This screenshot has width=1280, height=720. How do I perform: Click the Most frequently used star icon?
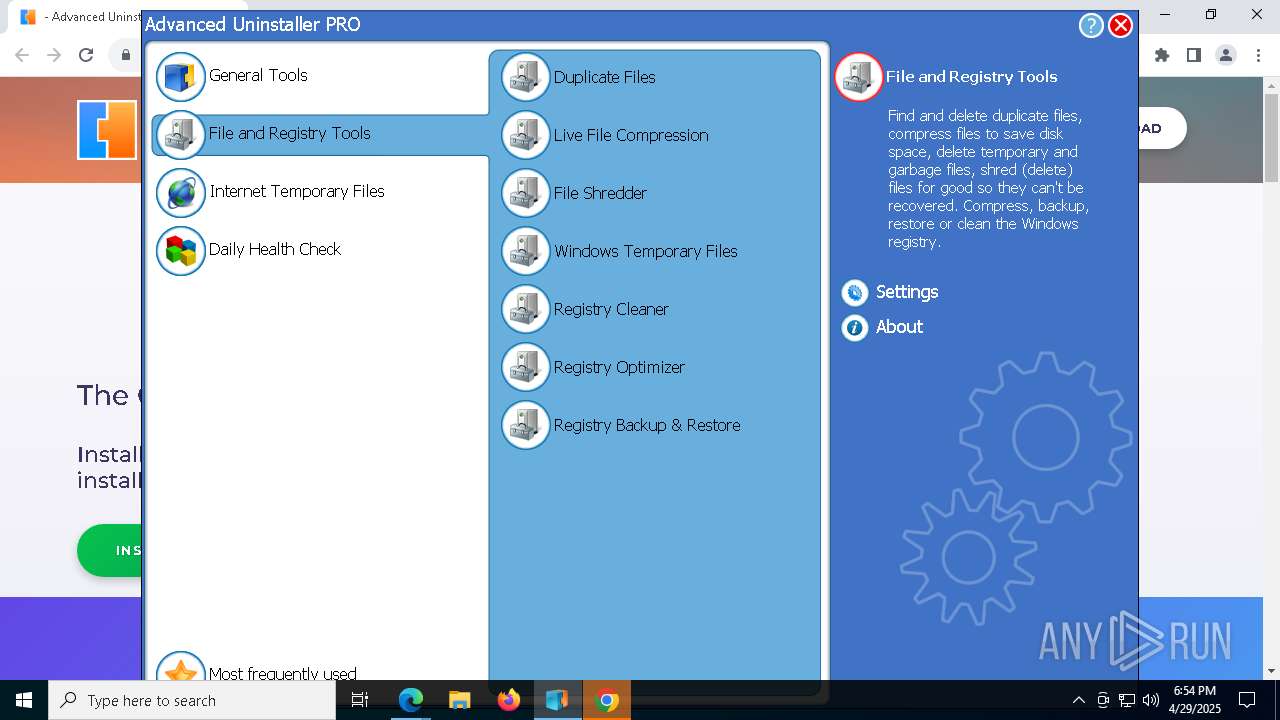[181, 669]
